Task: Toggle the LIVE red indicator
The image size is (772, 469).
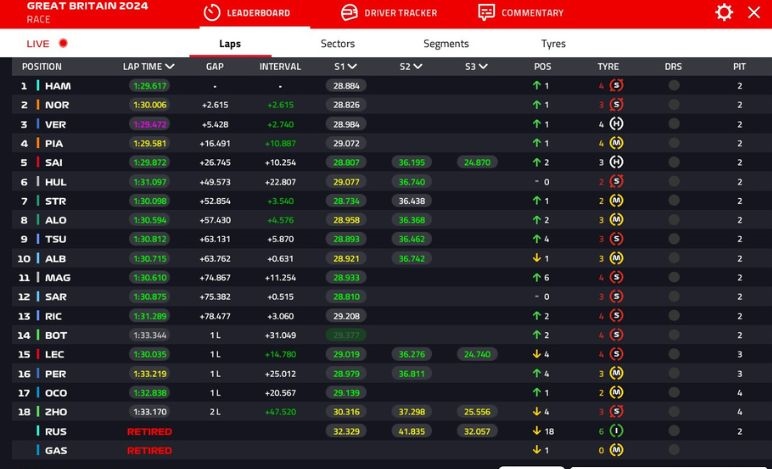Action: click(x=63, y=44)
